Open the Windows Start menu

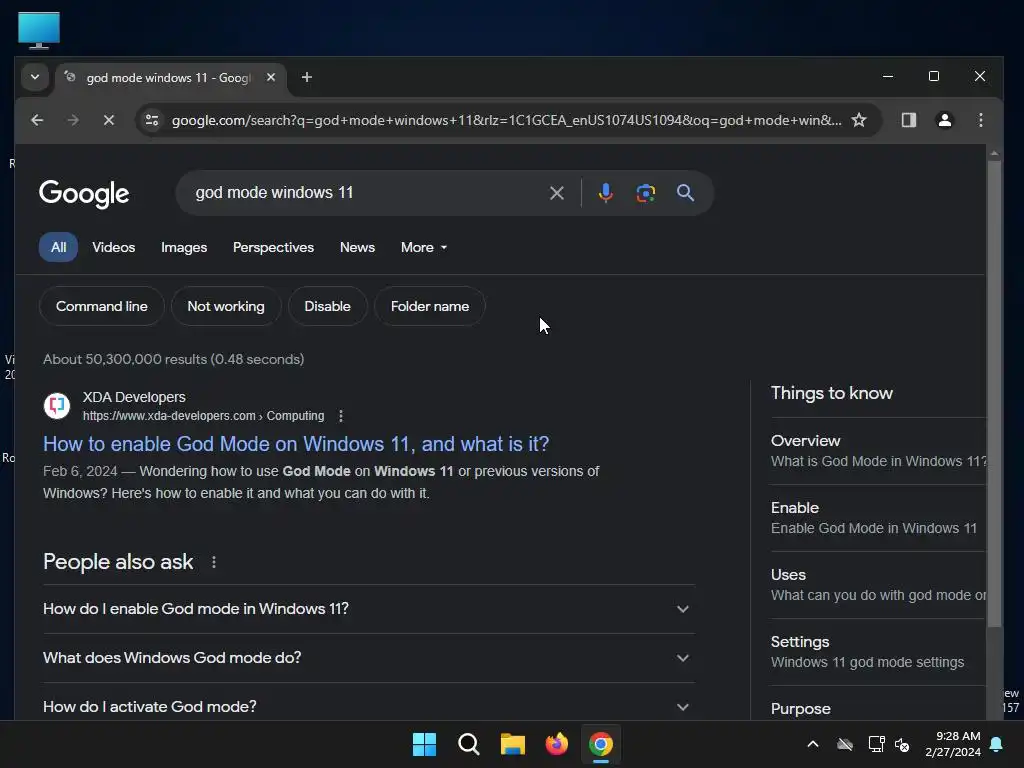coord(424,744)
